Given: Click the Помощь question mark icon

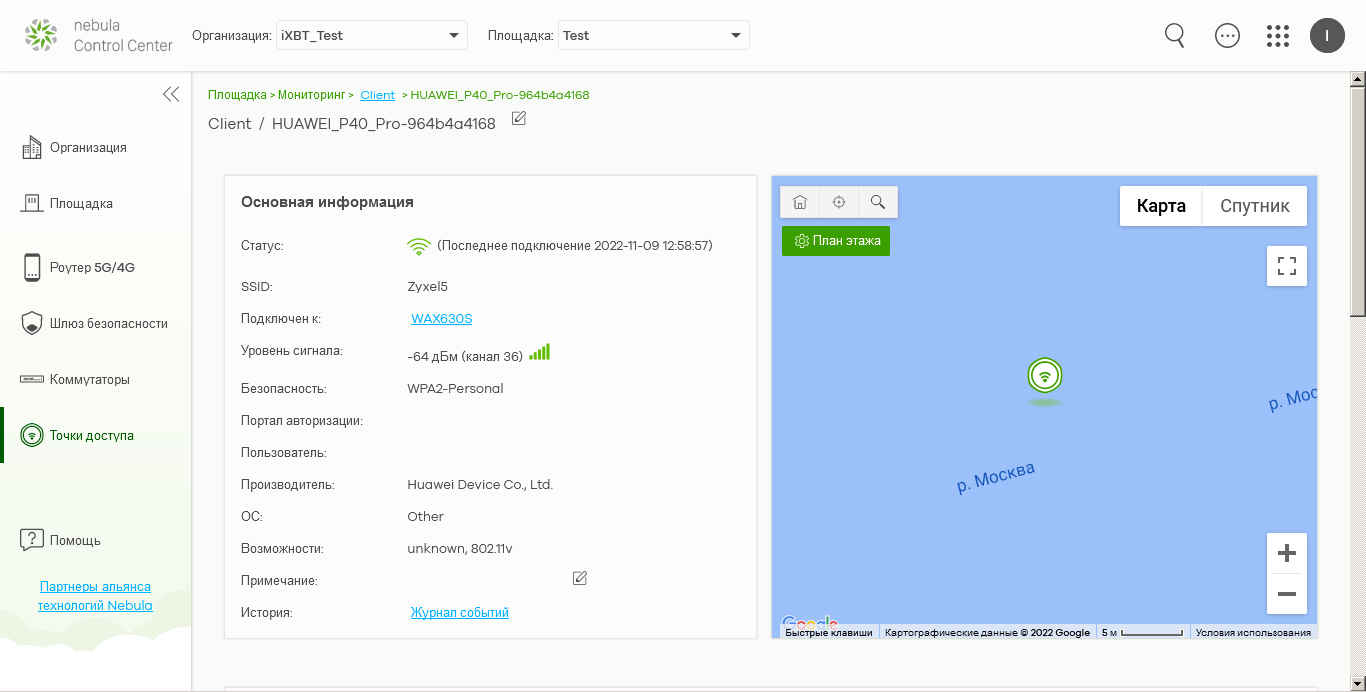Looking at the screenshot, I should 32,540.
